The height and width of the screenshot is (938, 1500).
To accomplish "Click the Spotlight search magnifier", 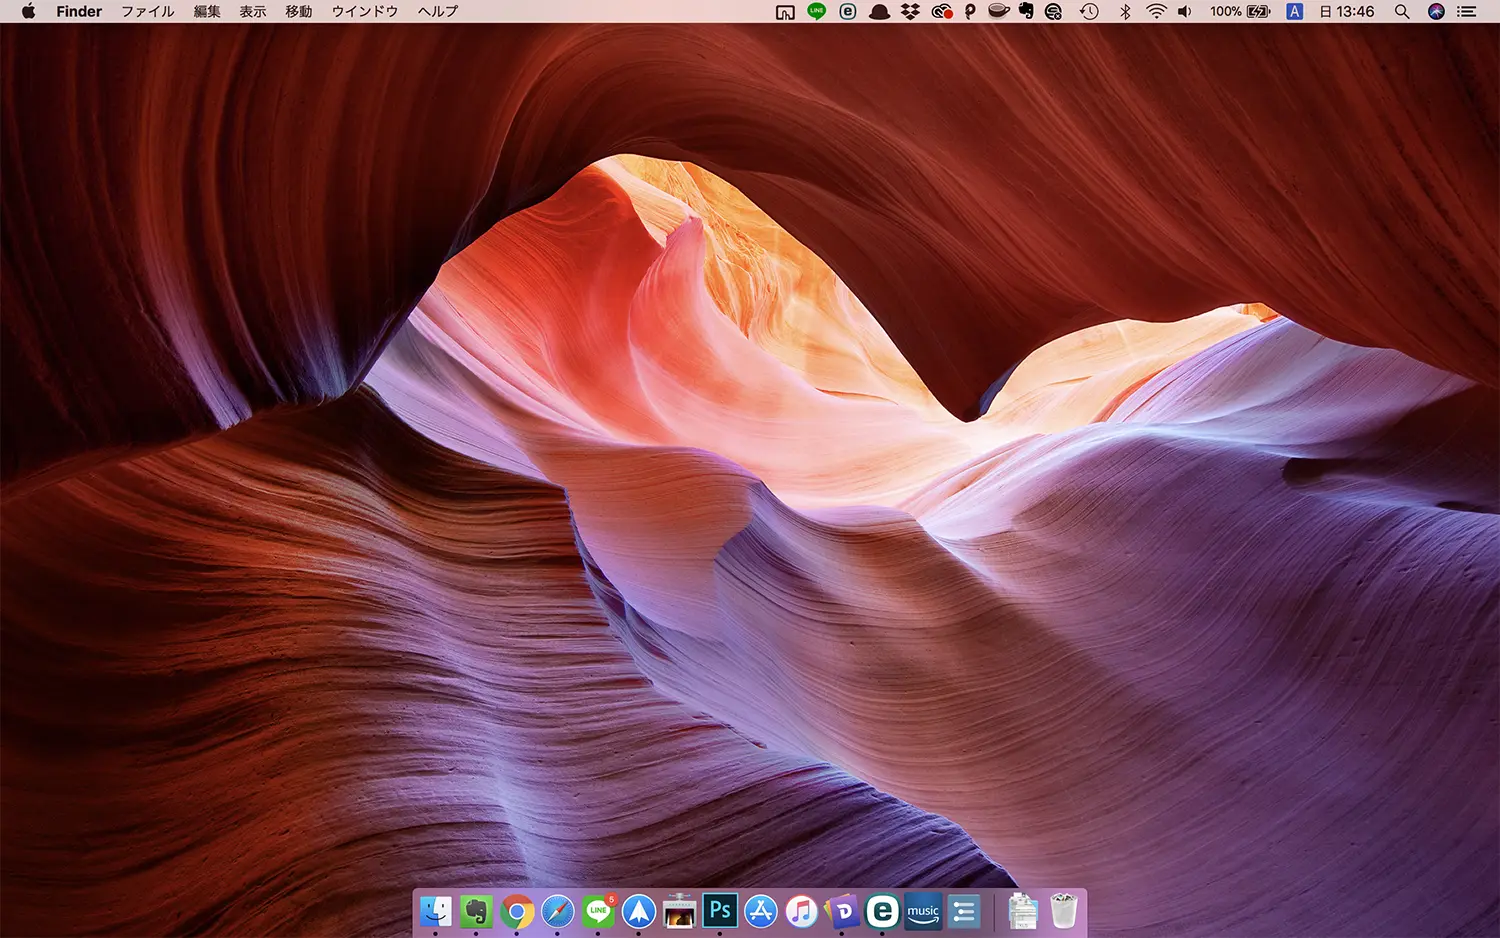I will pos(1402,12).
